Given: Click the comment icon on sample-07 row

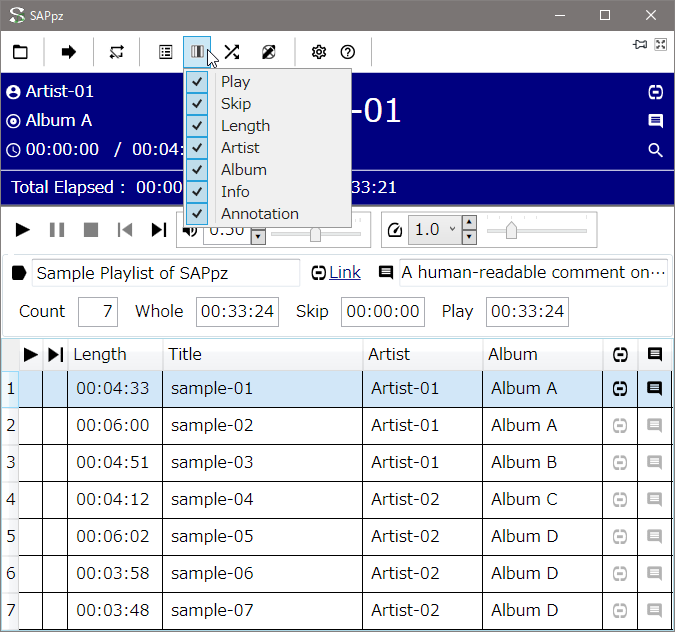Looking at the screenshot, I should (654, 610).
